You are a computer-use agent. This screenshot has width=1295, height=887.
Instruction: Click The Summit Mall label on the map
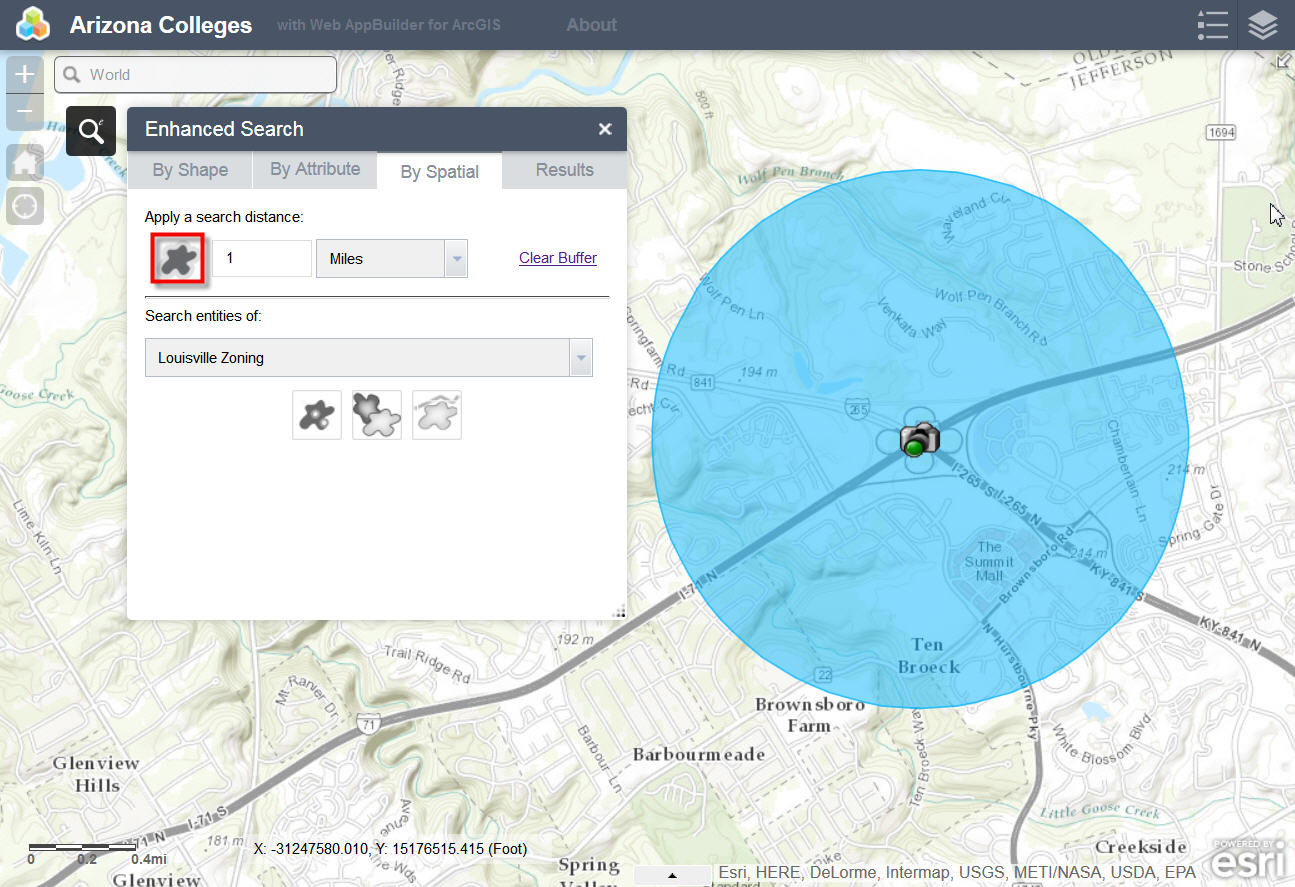[989, 562]
